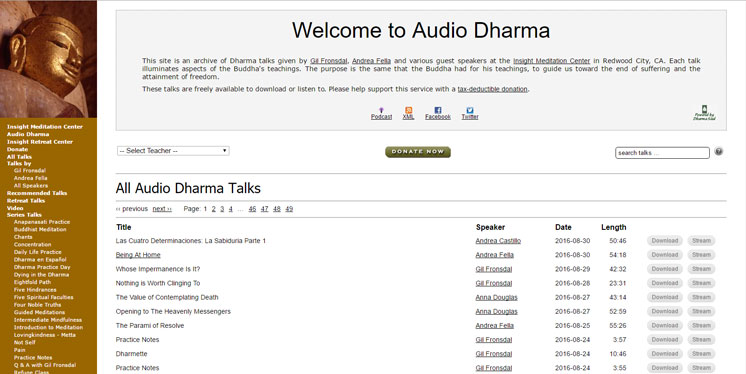746x374 pixels.
Task: Download Whose Impermanence Is It?
Action: (665, 269)
